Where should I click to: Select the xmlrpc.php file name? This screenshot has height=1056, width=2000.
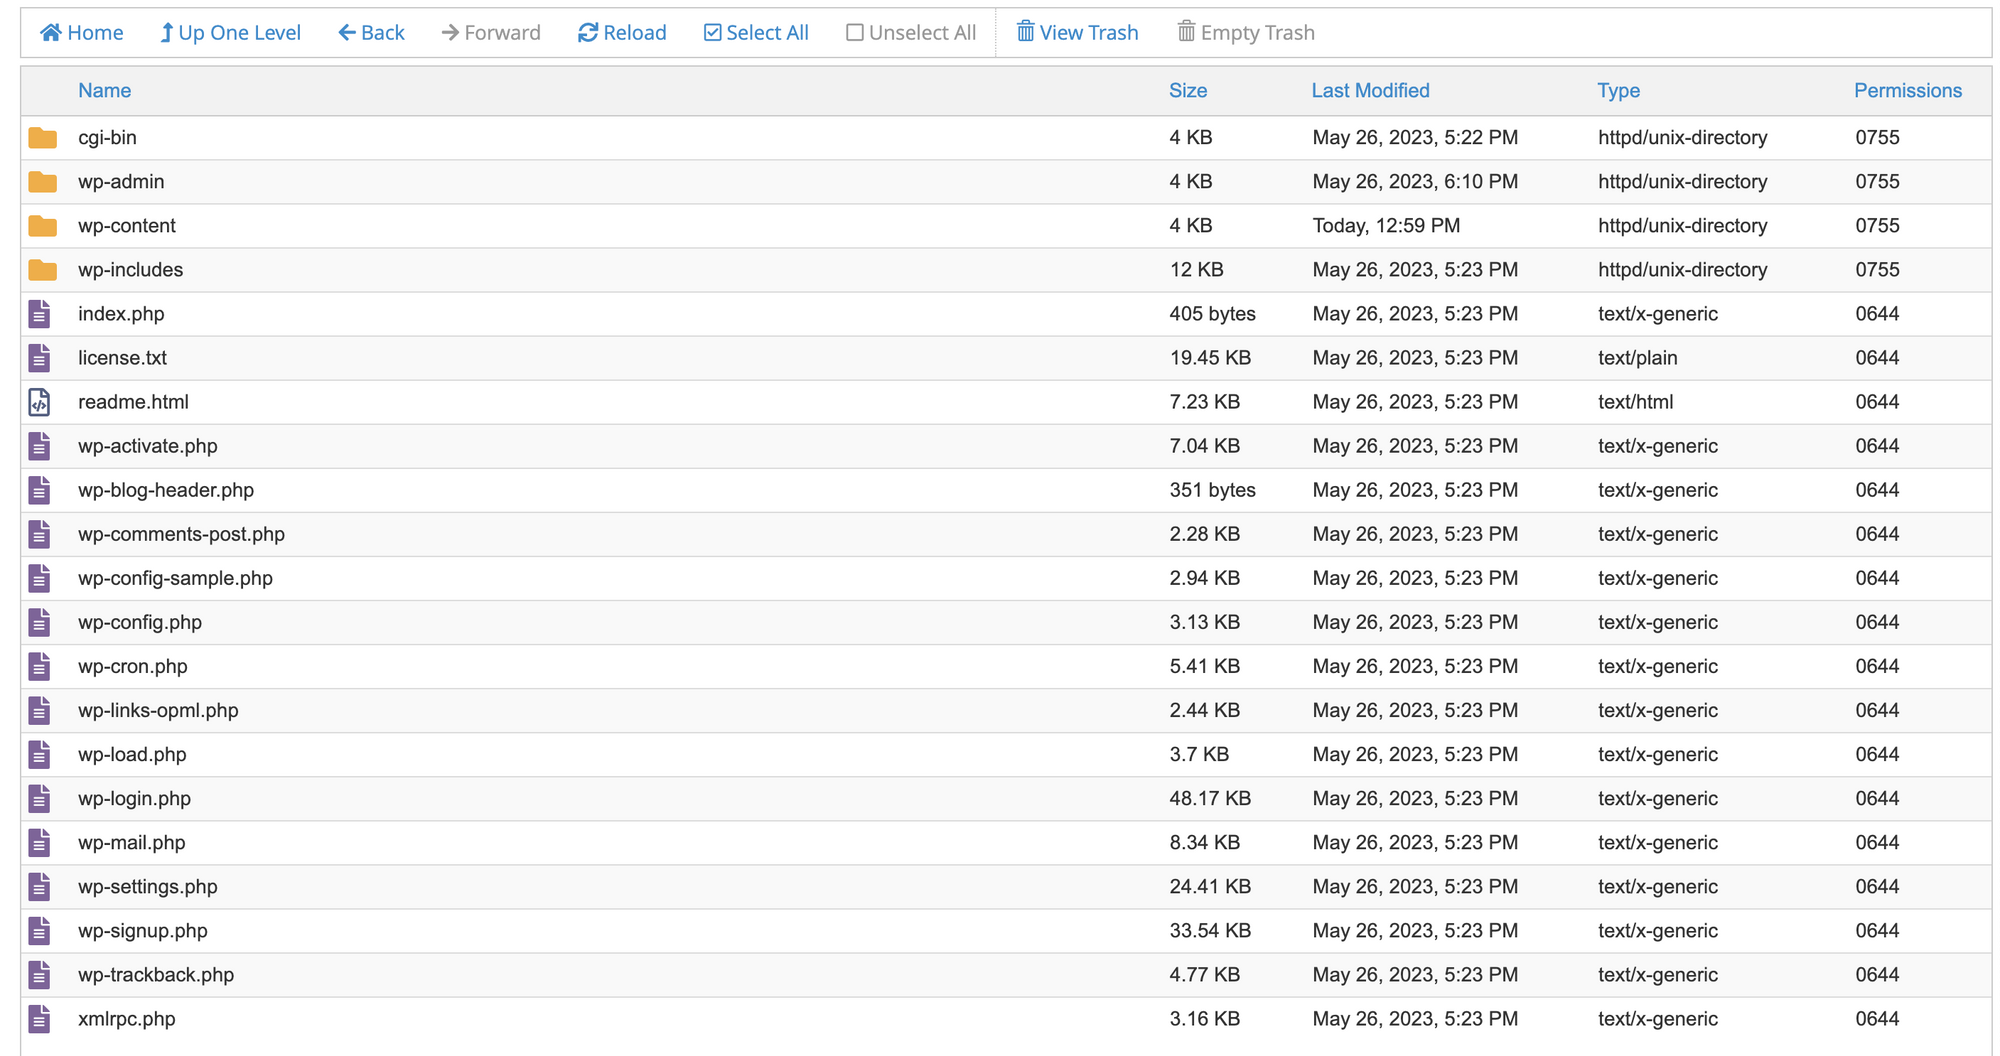tap(127, 1018)
